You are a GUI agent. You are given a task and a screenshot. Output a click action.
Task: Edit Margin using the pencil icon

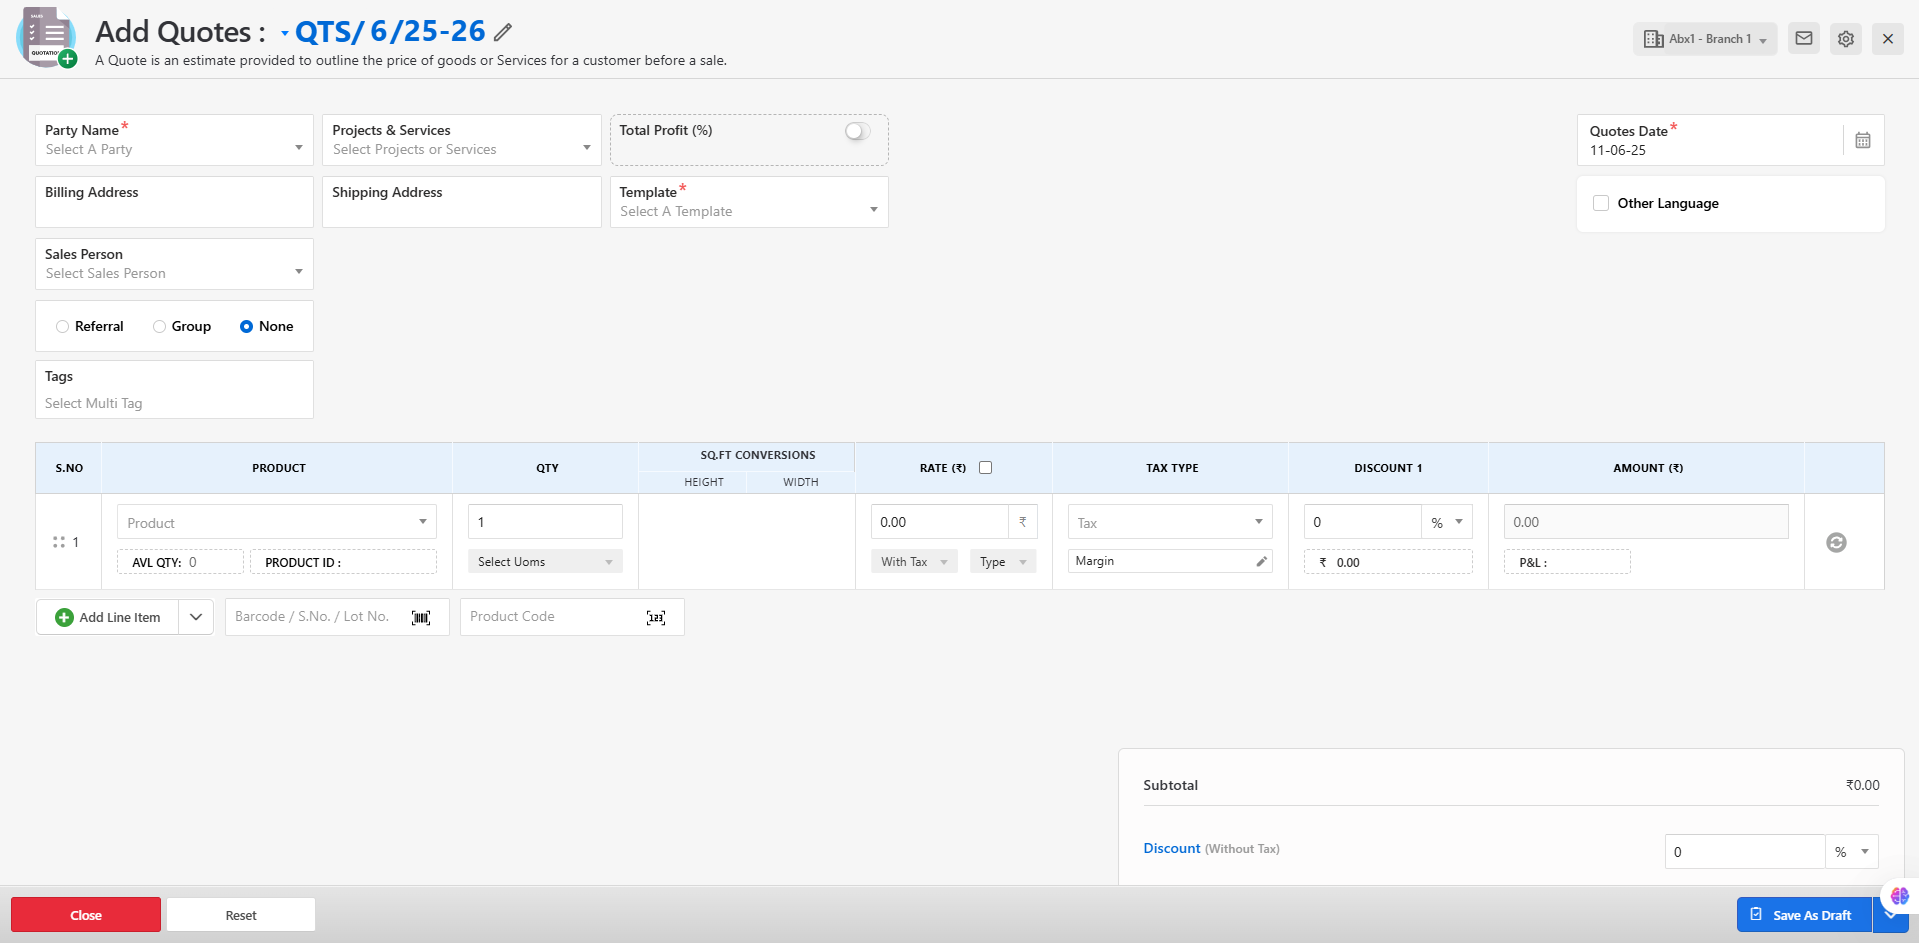(x=1261, y=562)
